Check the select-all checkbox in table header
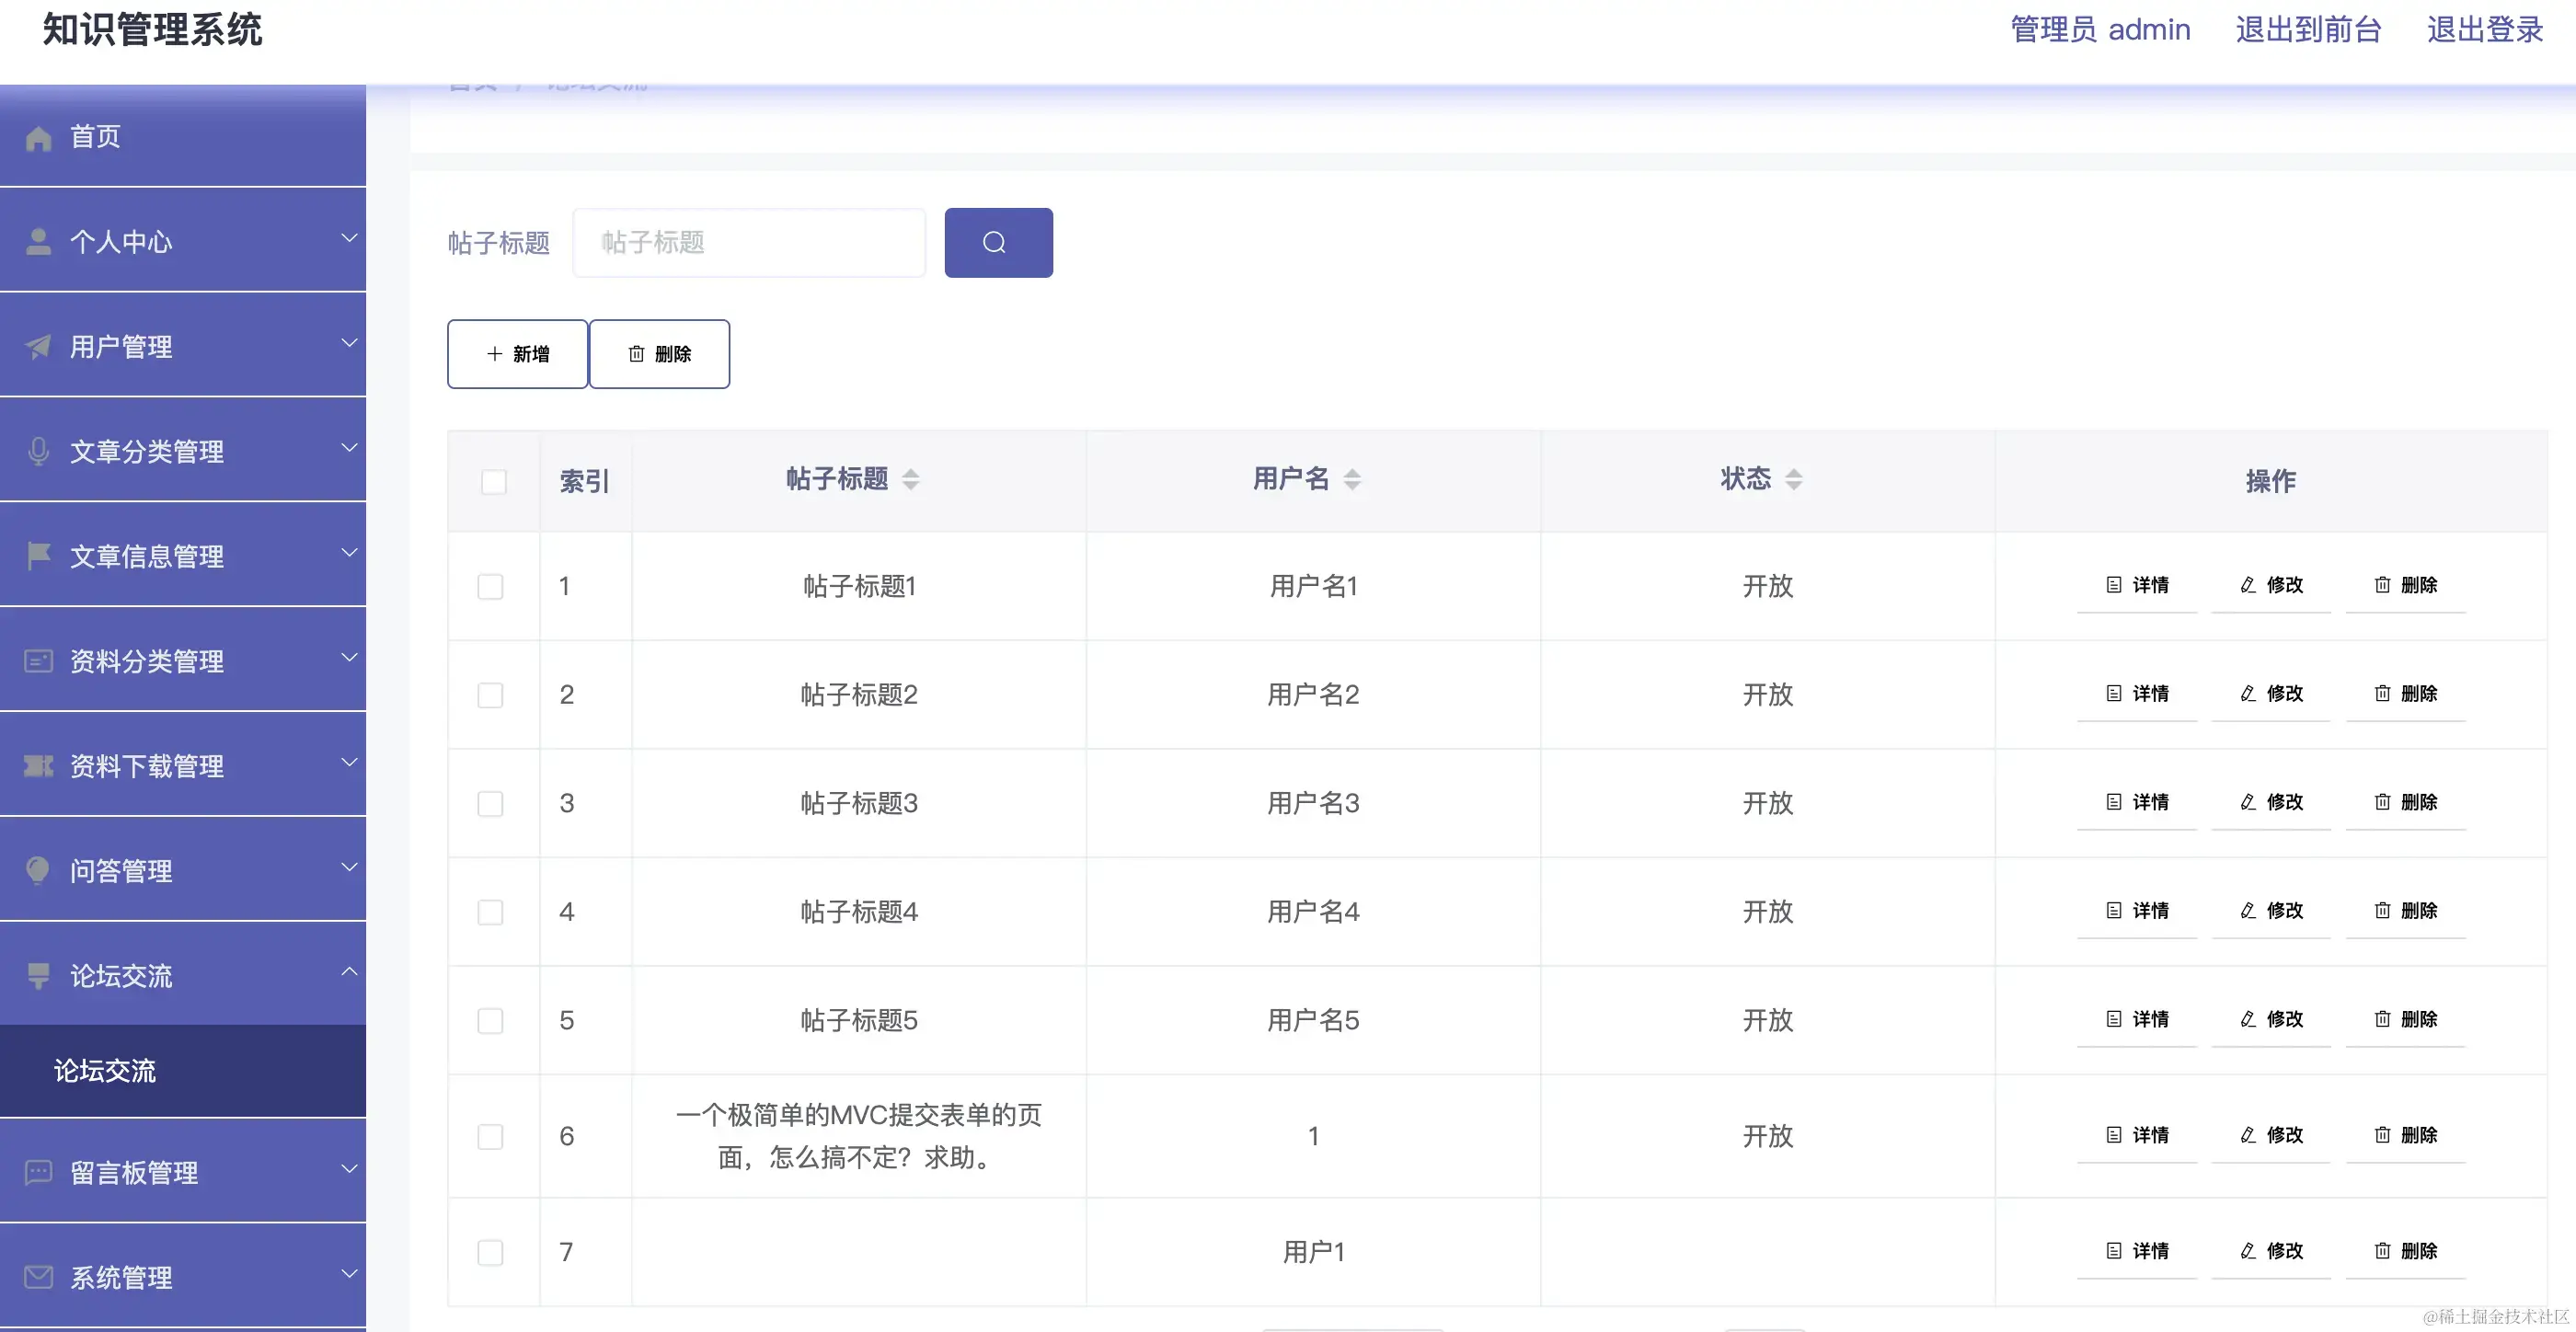 [493, 482]
